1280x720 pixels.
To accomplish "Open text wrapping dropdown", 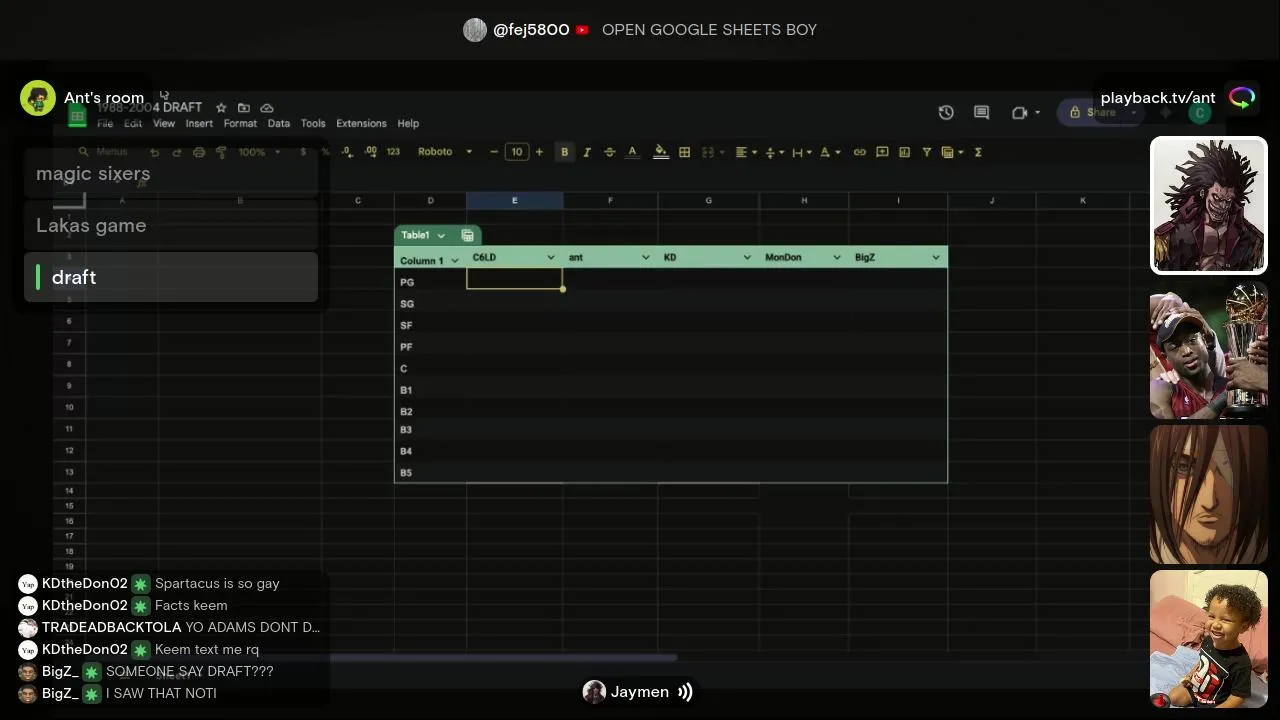I will point(801,152).
